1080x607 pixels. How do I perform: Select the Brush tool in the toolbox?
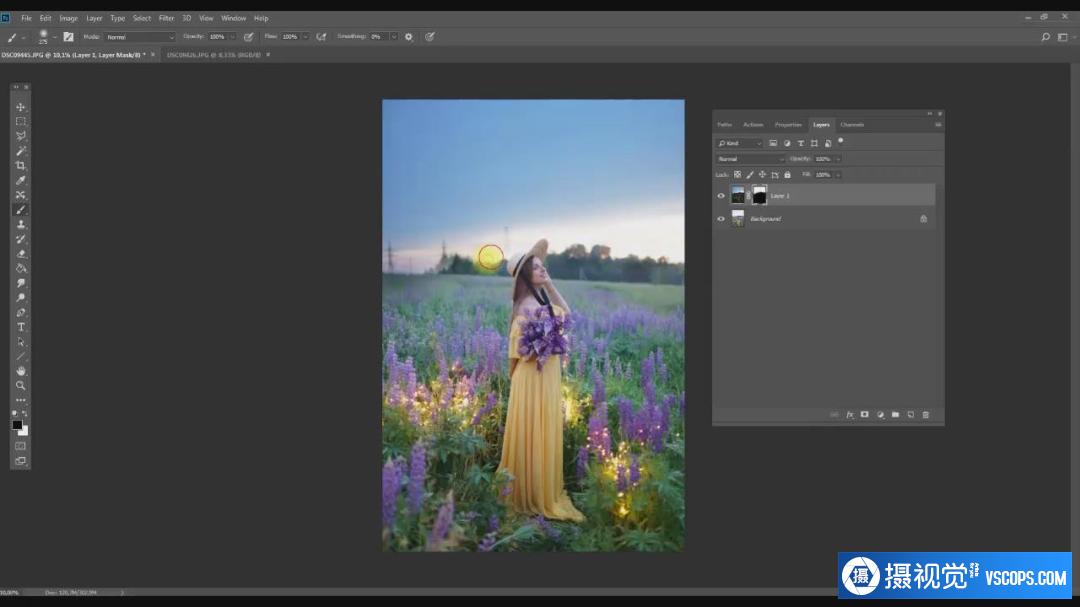click(21, 209)
